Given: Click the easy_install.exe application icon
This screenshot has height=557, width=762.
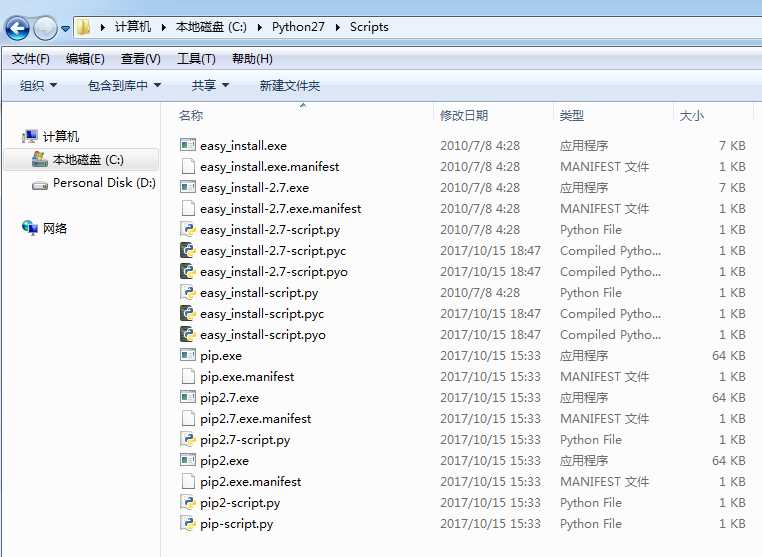Looking at the screenshot, I should 188,145.
